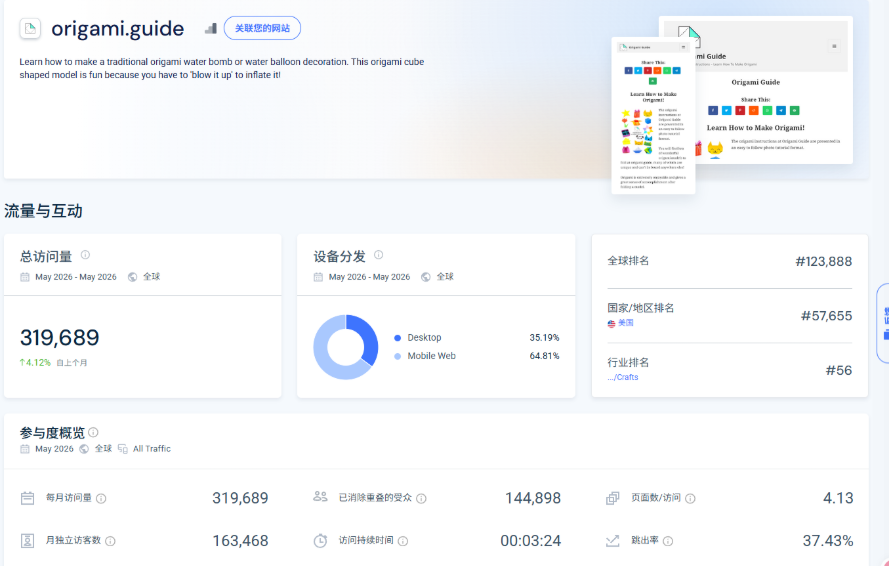Click the pages per visit value 4.13
This screenshot has width=889, height=566.
pos(838,498)
